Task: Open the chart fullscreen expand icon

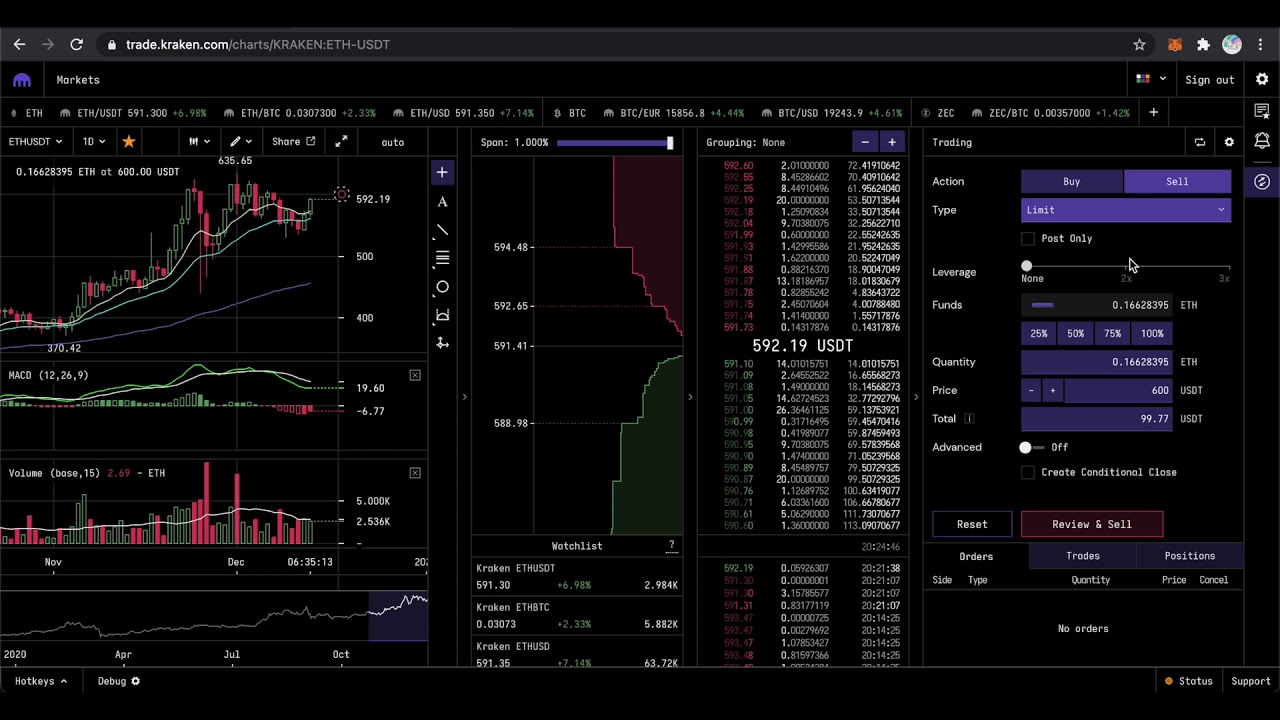Action: tap(341, 142)
